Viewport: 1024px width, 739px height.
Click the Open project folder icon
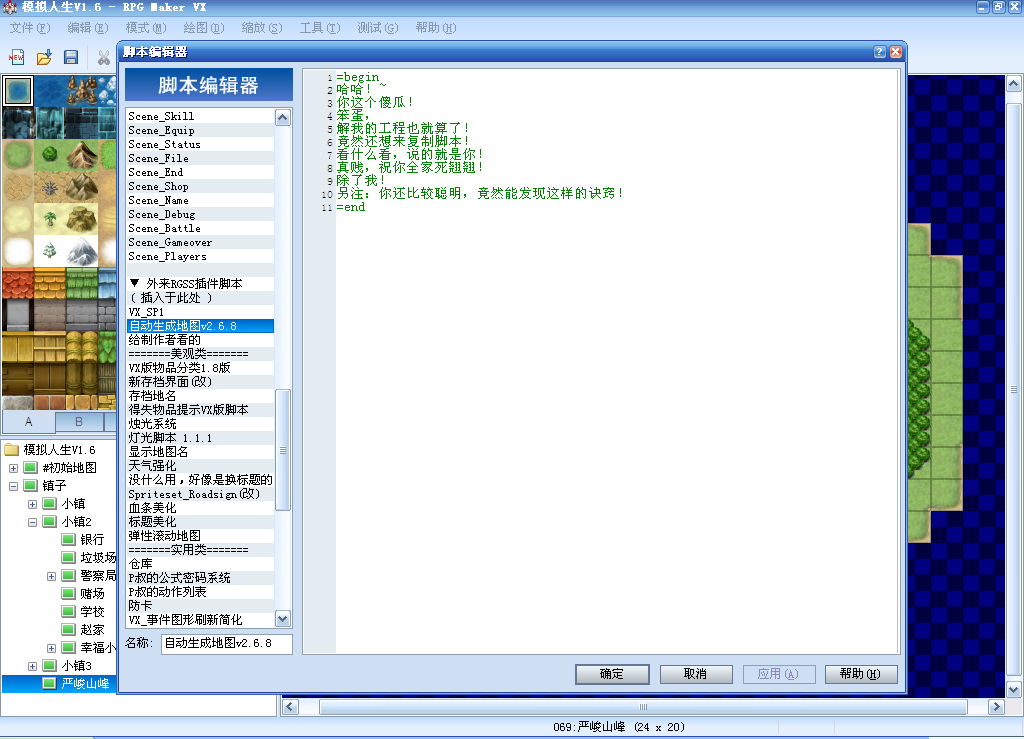(44, 57)
